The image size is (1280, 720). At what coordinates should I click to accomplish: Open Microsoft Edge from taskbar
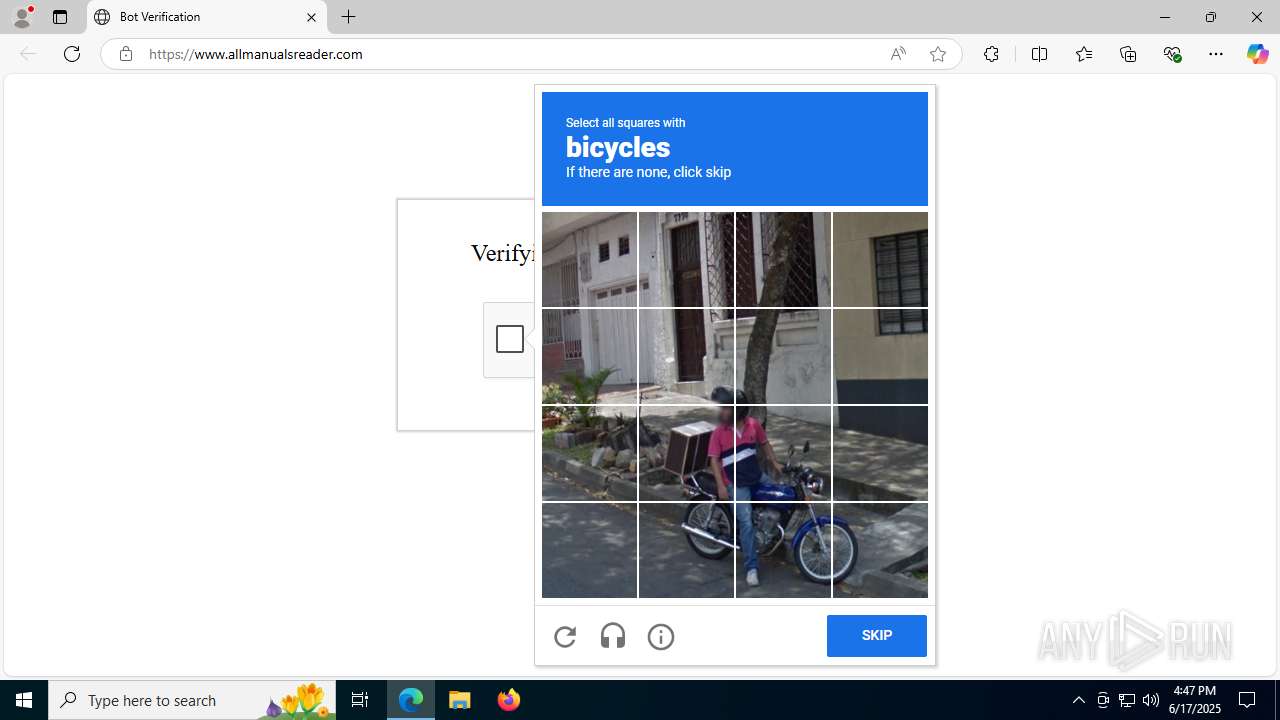[411, 700]
